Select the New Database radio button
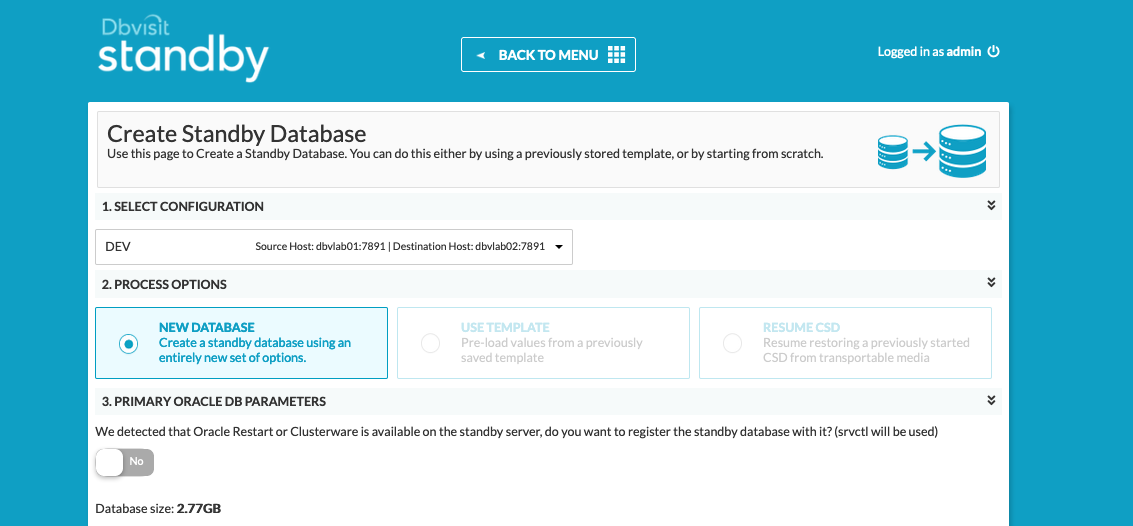This screenshot has height=526, width=1133. [129, 344]
